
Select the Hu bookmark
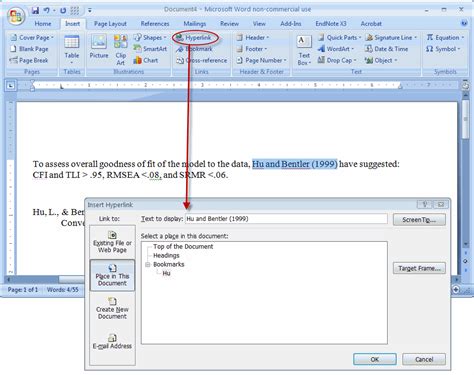click(x=166, y=273)
